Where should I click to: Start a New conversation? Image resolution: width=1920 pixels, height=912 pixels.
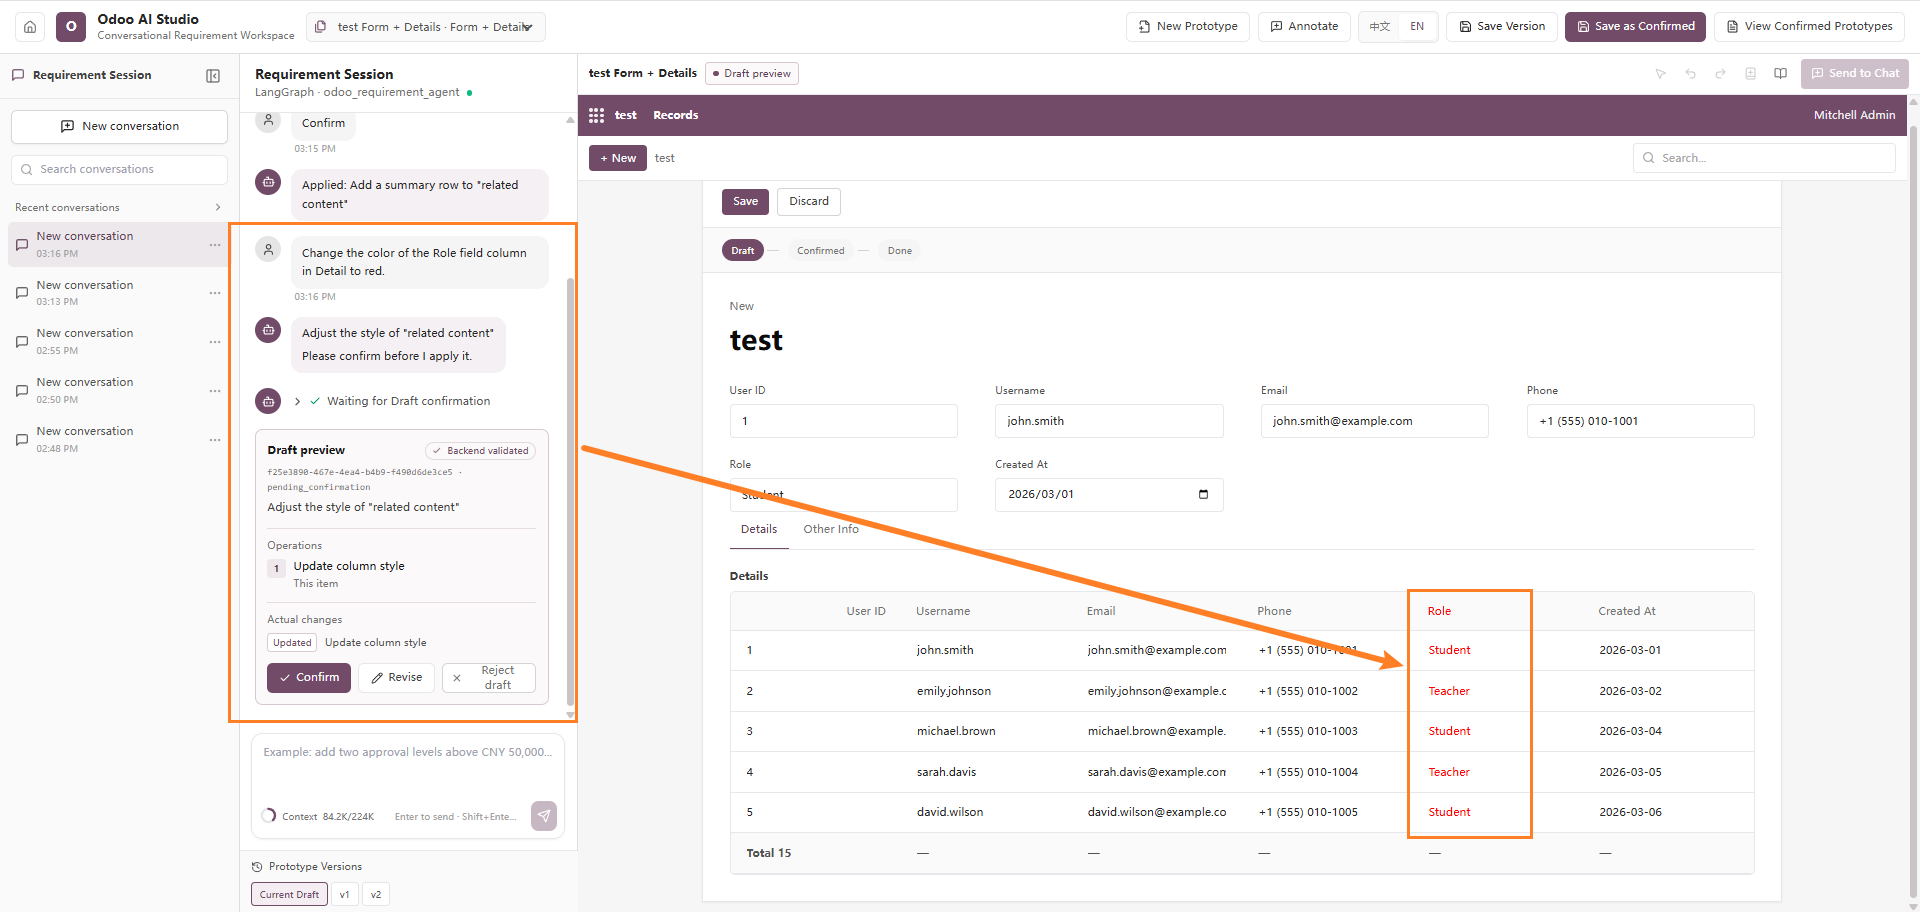click(119, 127)
